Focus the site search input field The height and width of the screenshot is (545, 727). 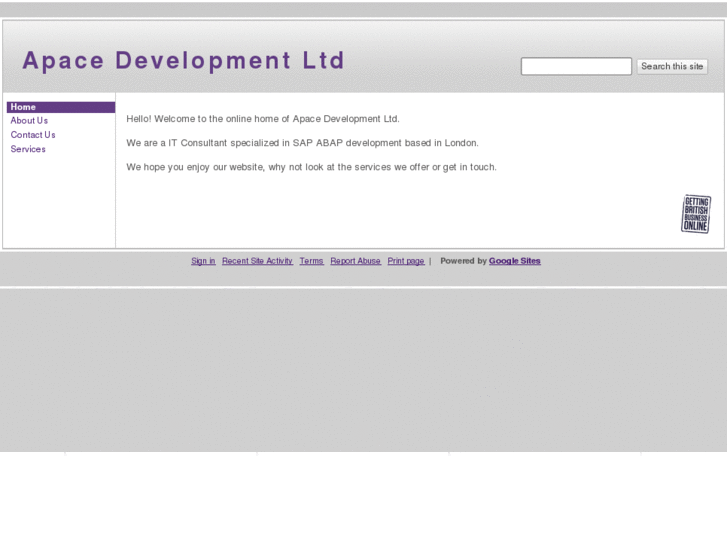[x=576, y=66]
